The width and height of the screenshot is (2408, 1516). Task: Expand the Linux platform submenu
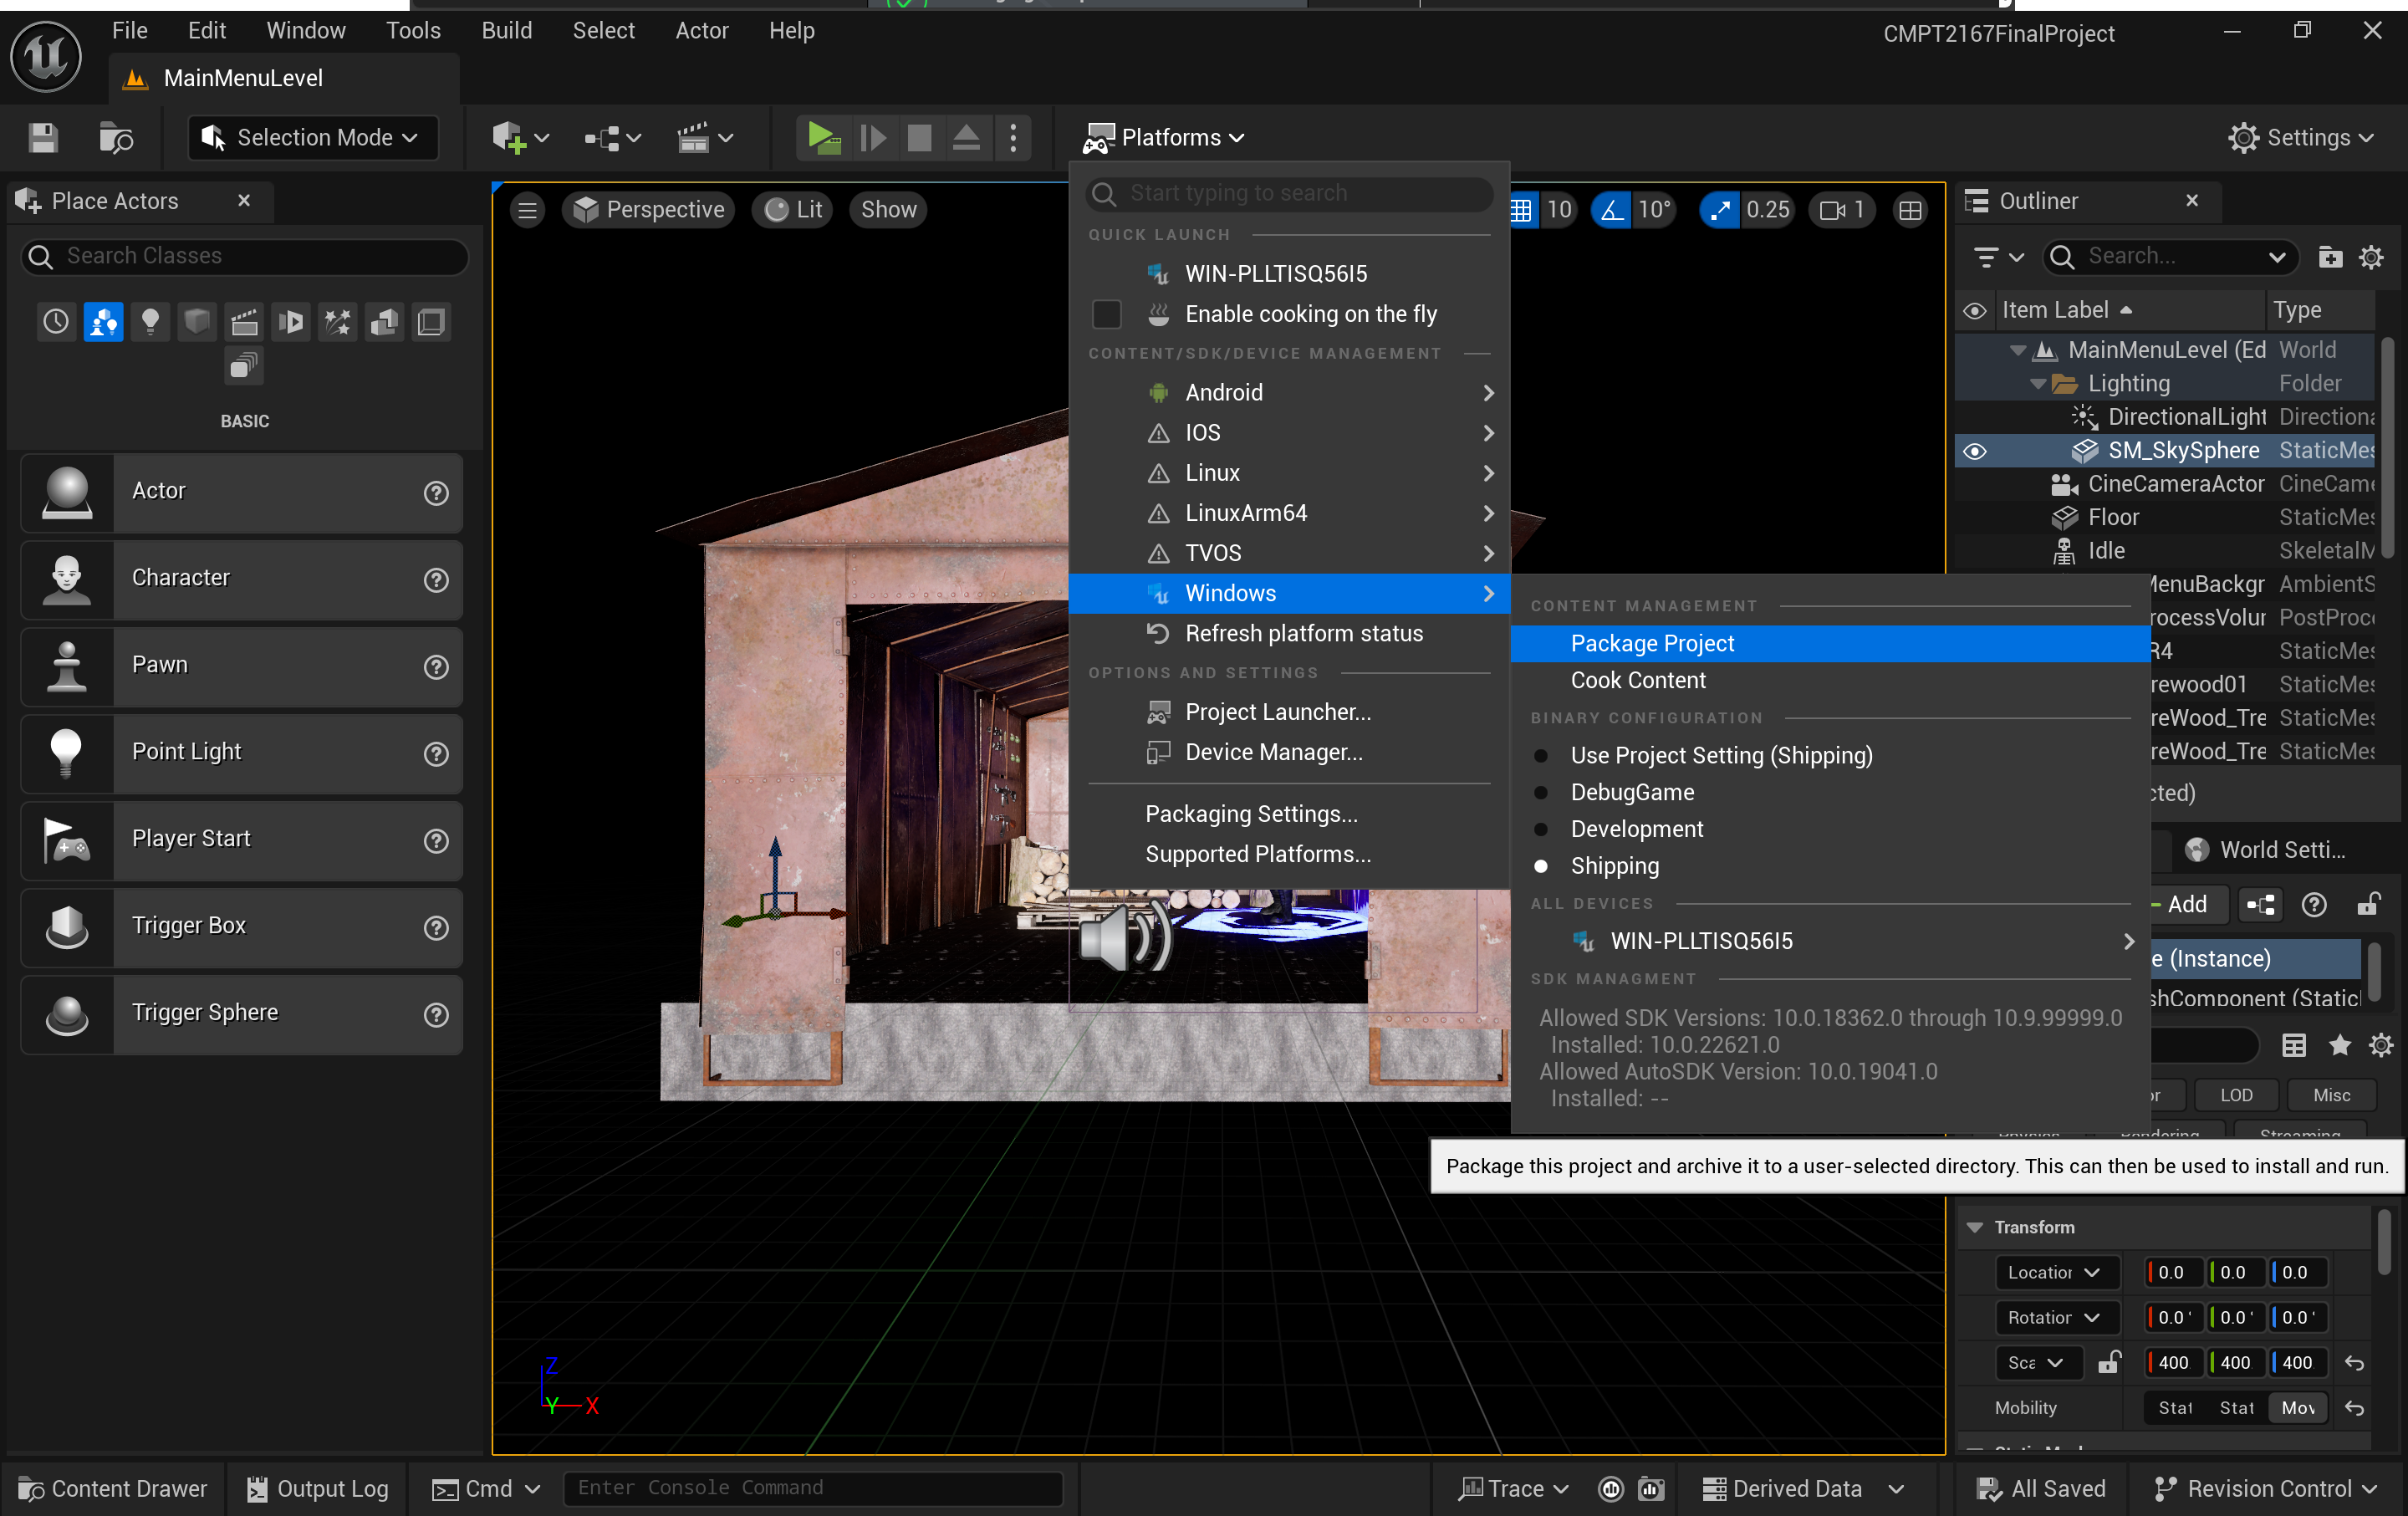1289,473
